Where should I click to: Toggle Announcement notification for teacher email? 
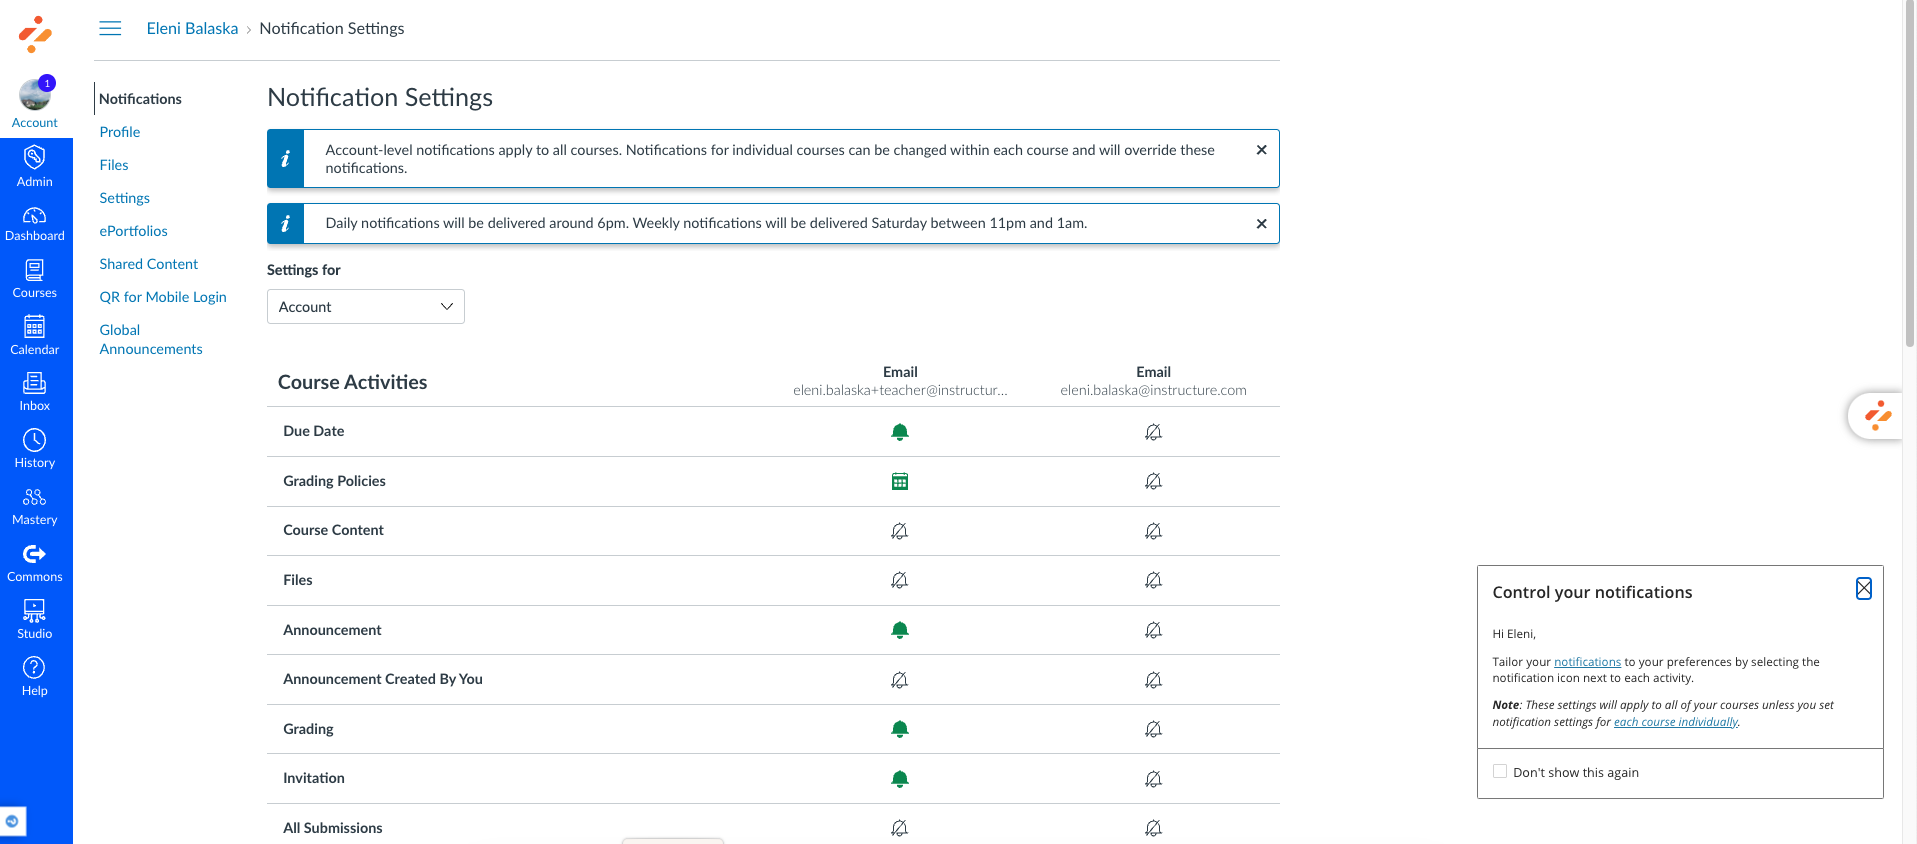point(900,630)
